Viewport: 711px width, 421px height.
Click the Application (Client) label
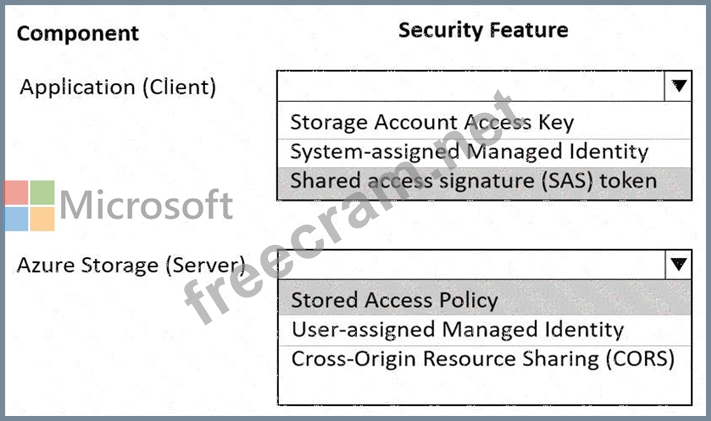click(x=117, y=87)
